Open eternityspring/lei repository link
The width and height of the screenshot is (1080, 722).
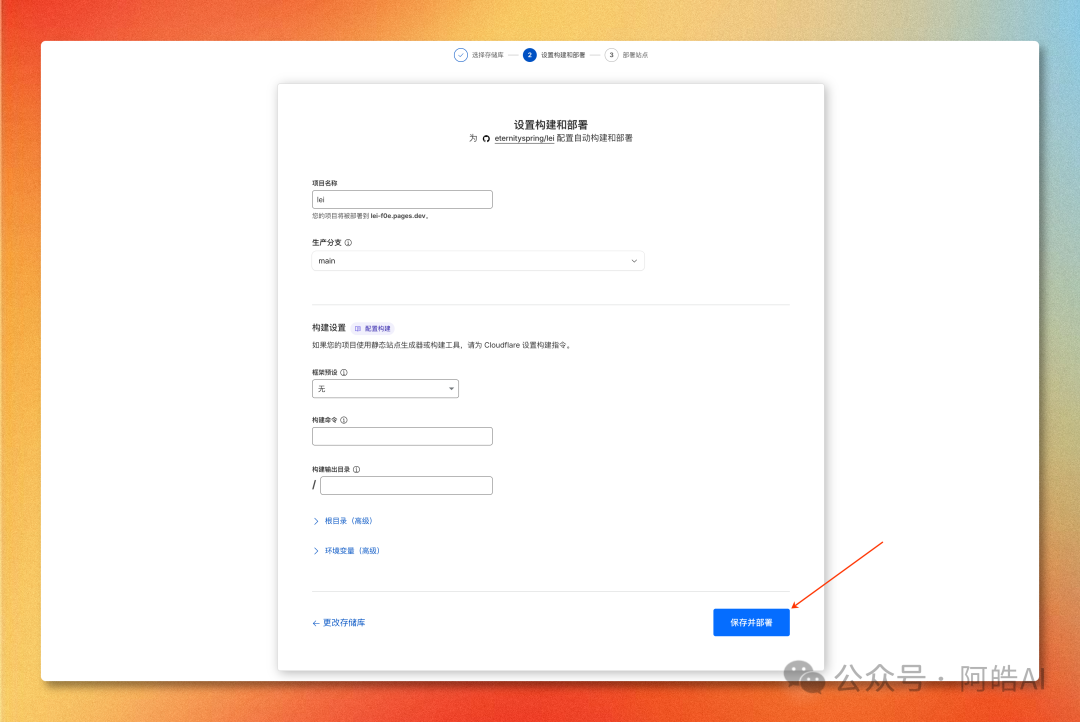pos(524,138)
